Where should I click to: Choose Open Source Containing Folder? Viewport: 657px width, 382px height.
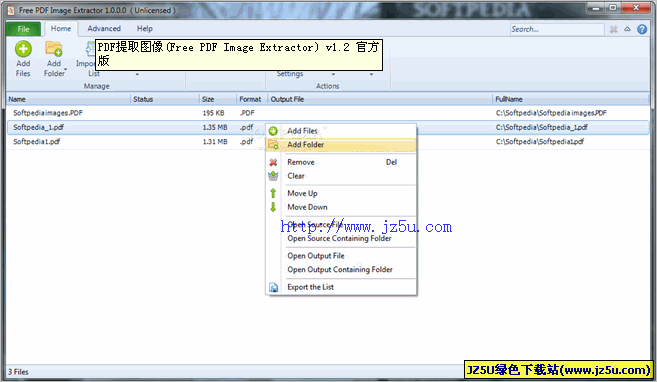coord(341,238)
